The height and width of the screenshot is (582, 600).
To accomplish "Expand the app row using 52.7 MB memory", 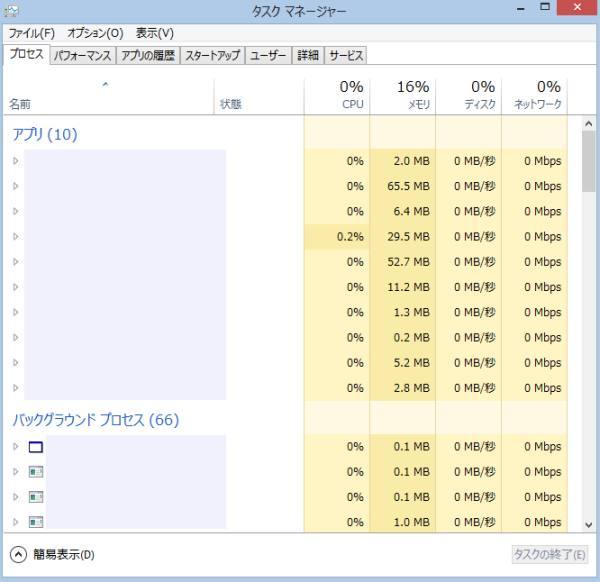I will [16, 262].
